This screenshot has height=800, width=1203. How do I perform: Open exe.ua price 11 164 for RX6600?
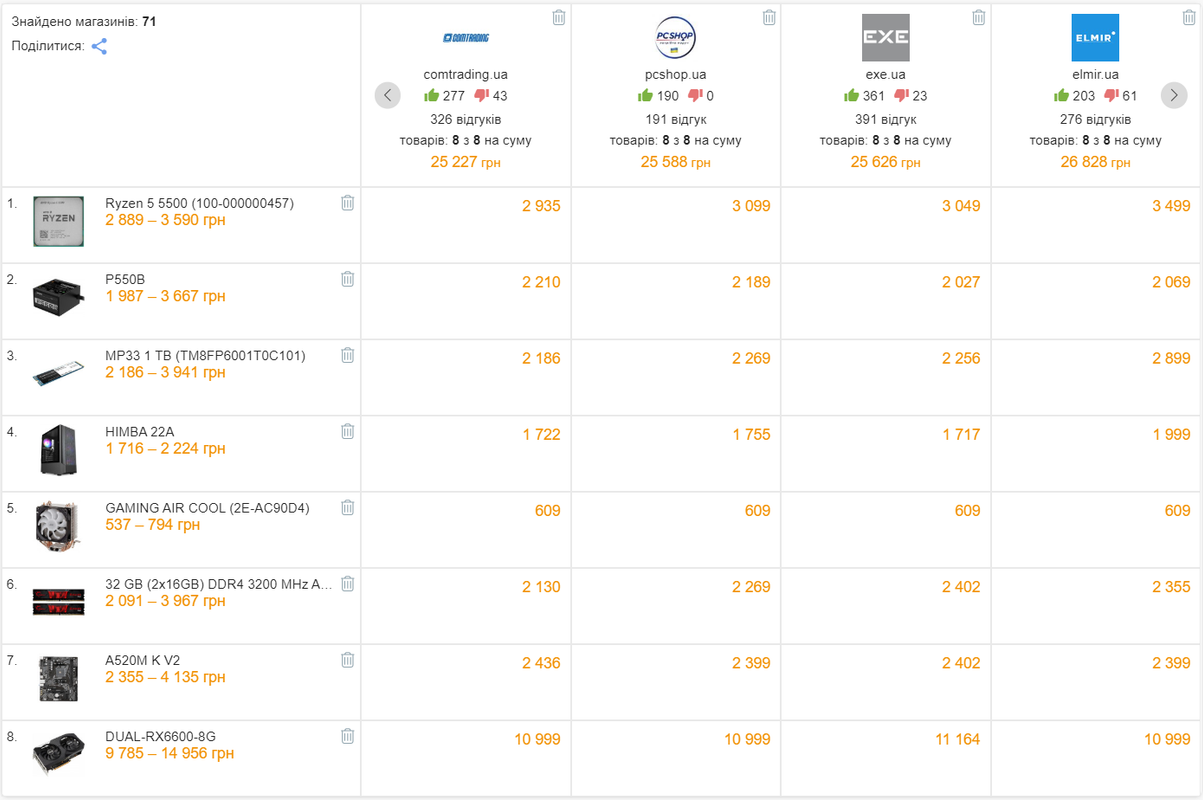coord(956,739)
